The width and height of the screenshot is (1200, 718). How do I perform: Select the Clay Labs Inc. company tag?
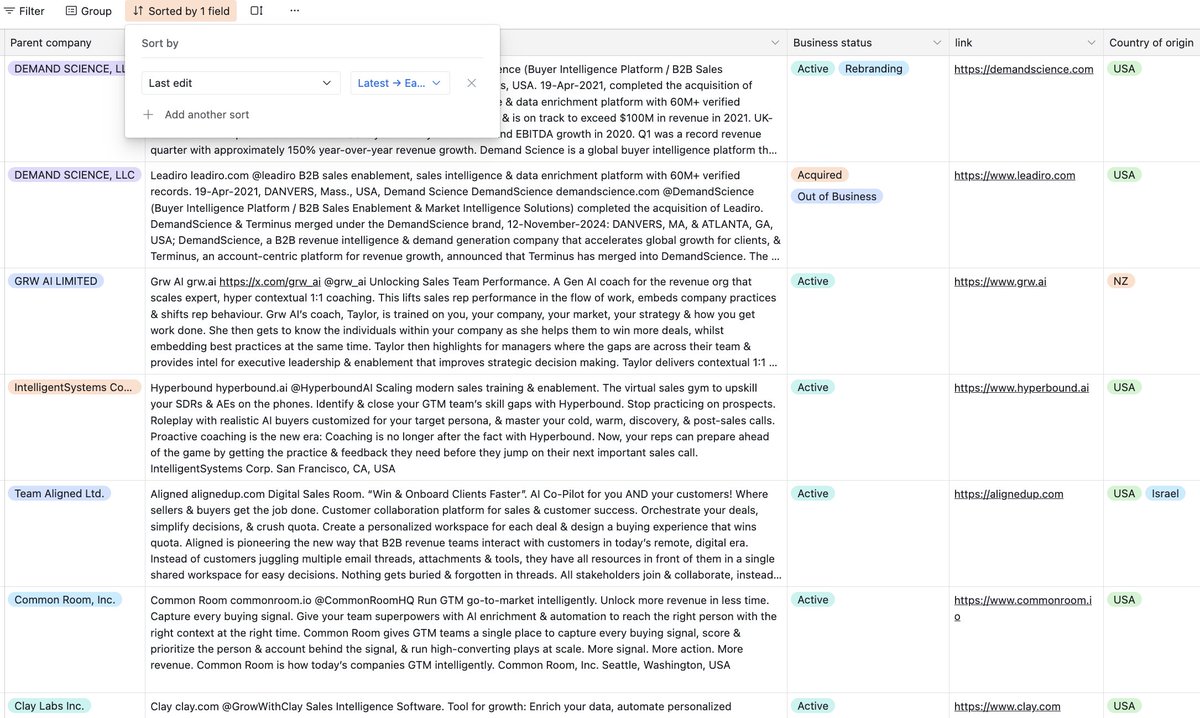49,705
